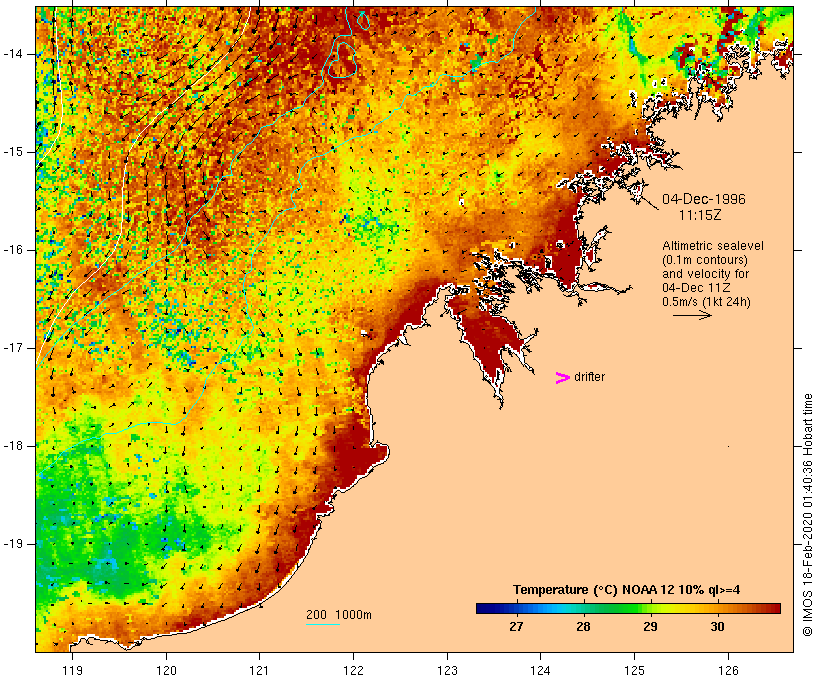Click the date '04-Dec-1996' text

[x=704, y=199]
